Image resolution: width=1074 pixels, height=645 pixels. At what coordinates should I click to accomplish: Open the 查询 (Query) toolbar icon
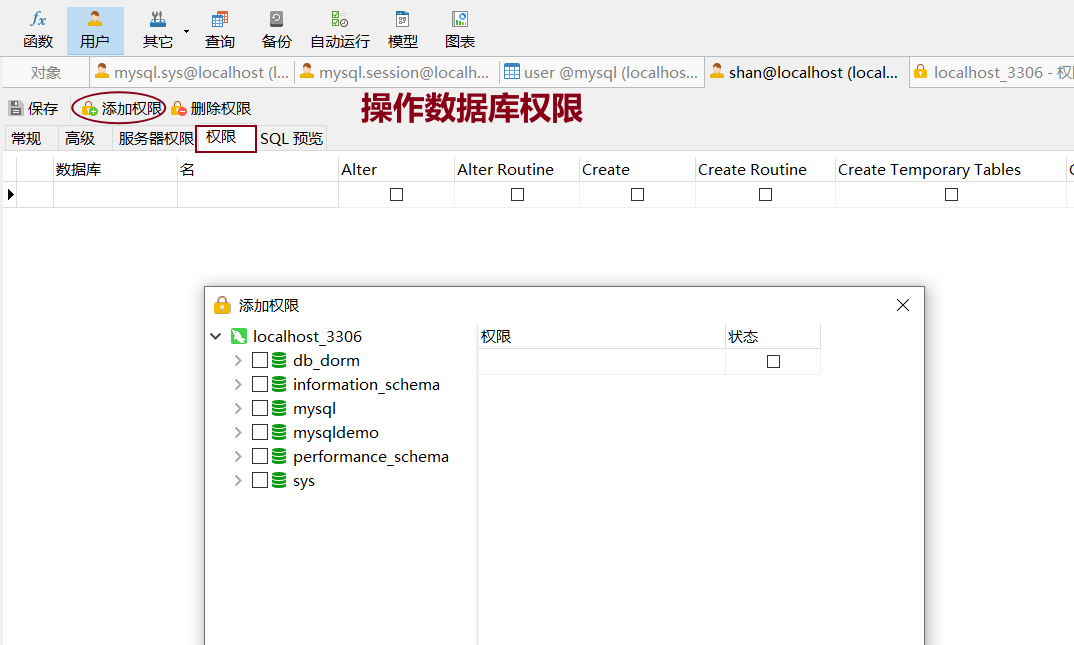pos(220,31)
